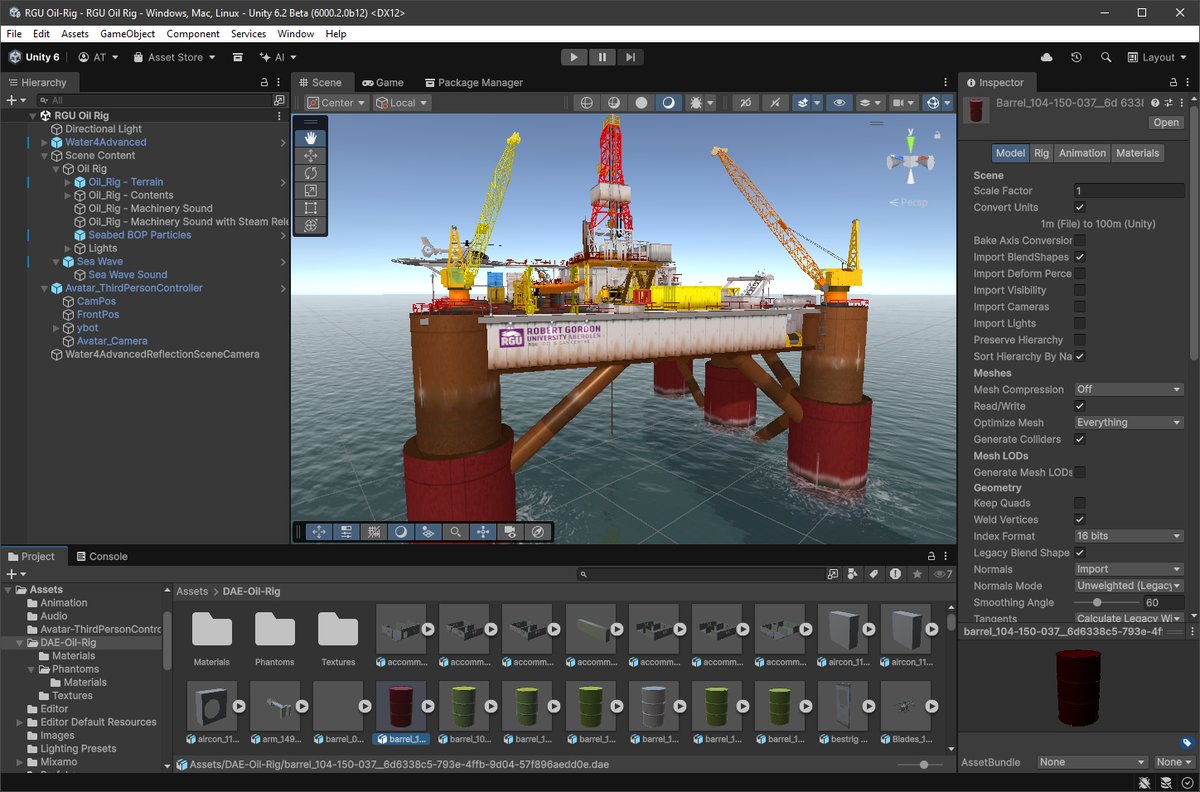Select the Rotate tool in Scene overlay
Screen dimensions: 1200x792
click(310, 173)
